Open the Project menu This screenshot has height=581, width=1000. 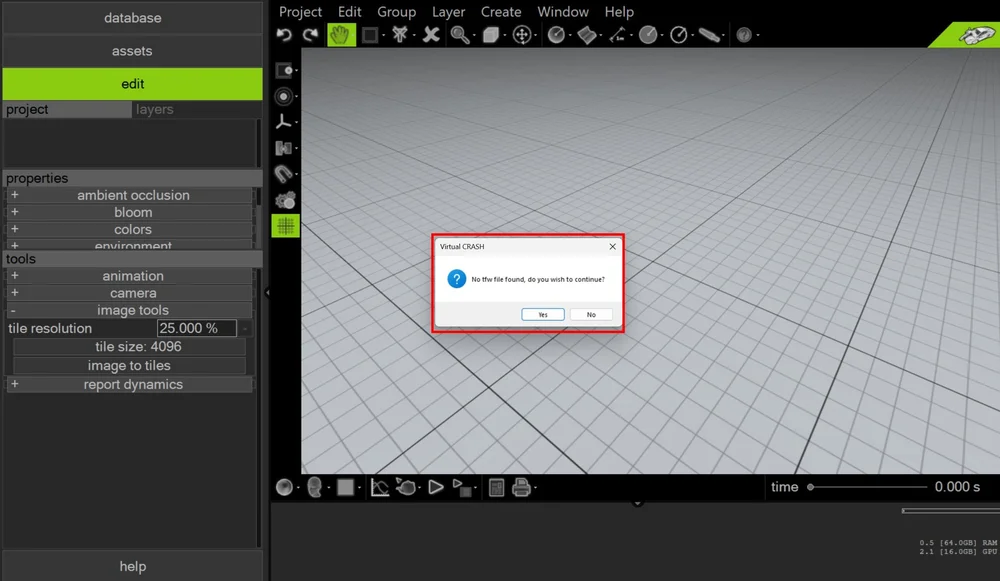click(x=300, y=11)
